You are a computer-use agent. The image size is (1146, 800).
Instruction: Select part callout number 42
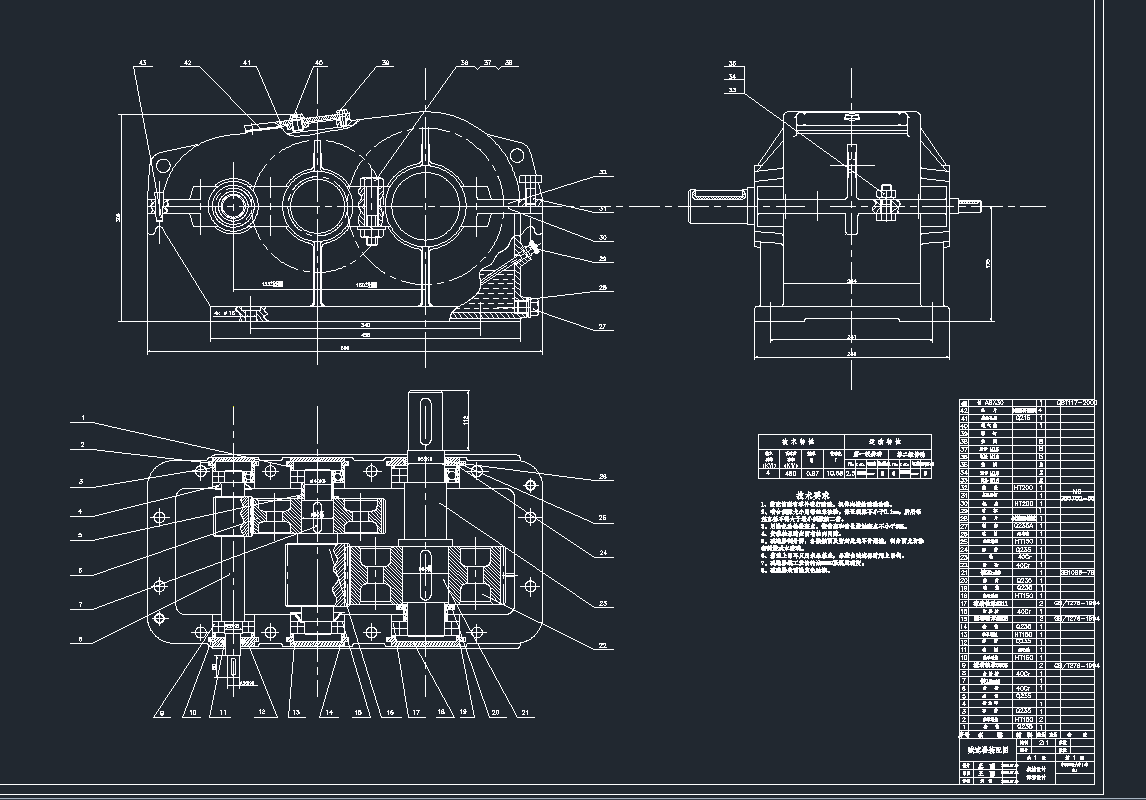click(x=187, y=64)
